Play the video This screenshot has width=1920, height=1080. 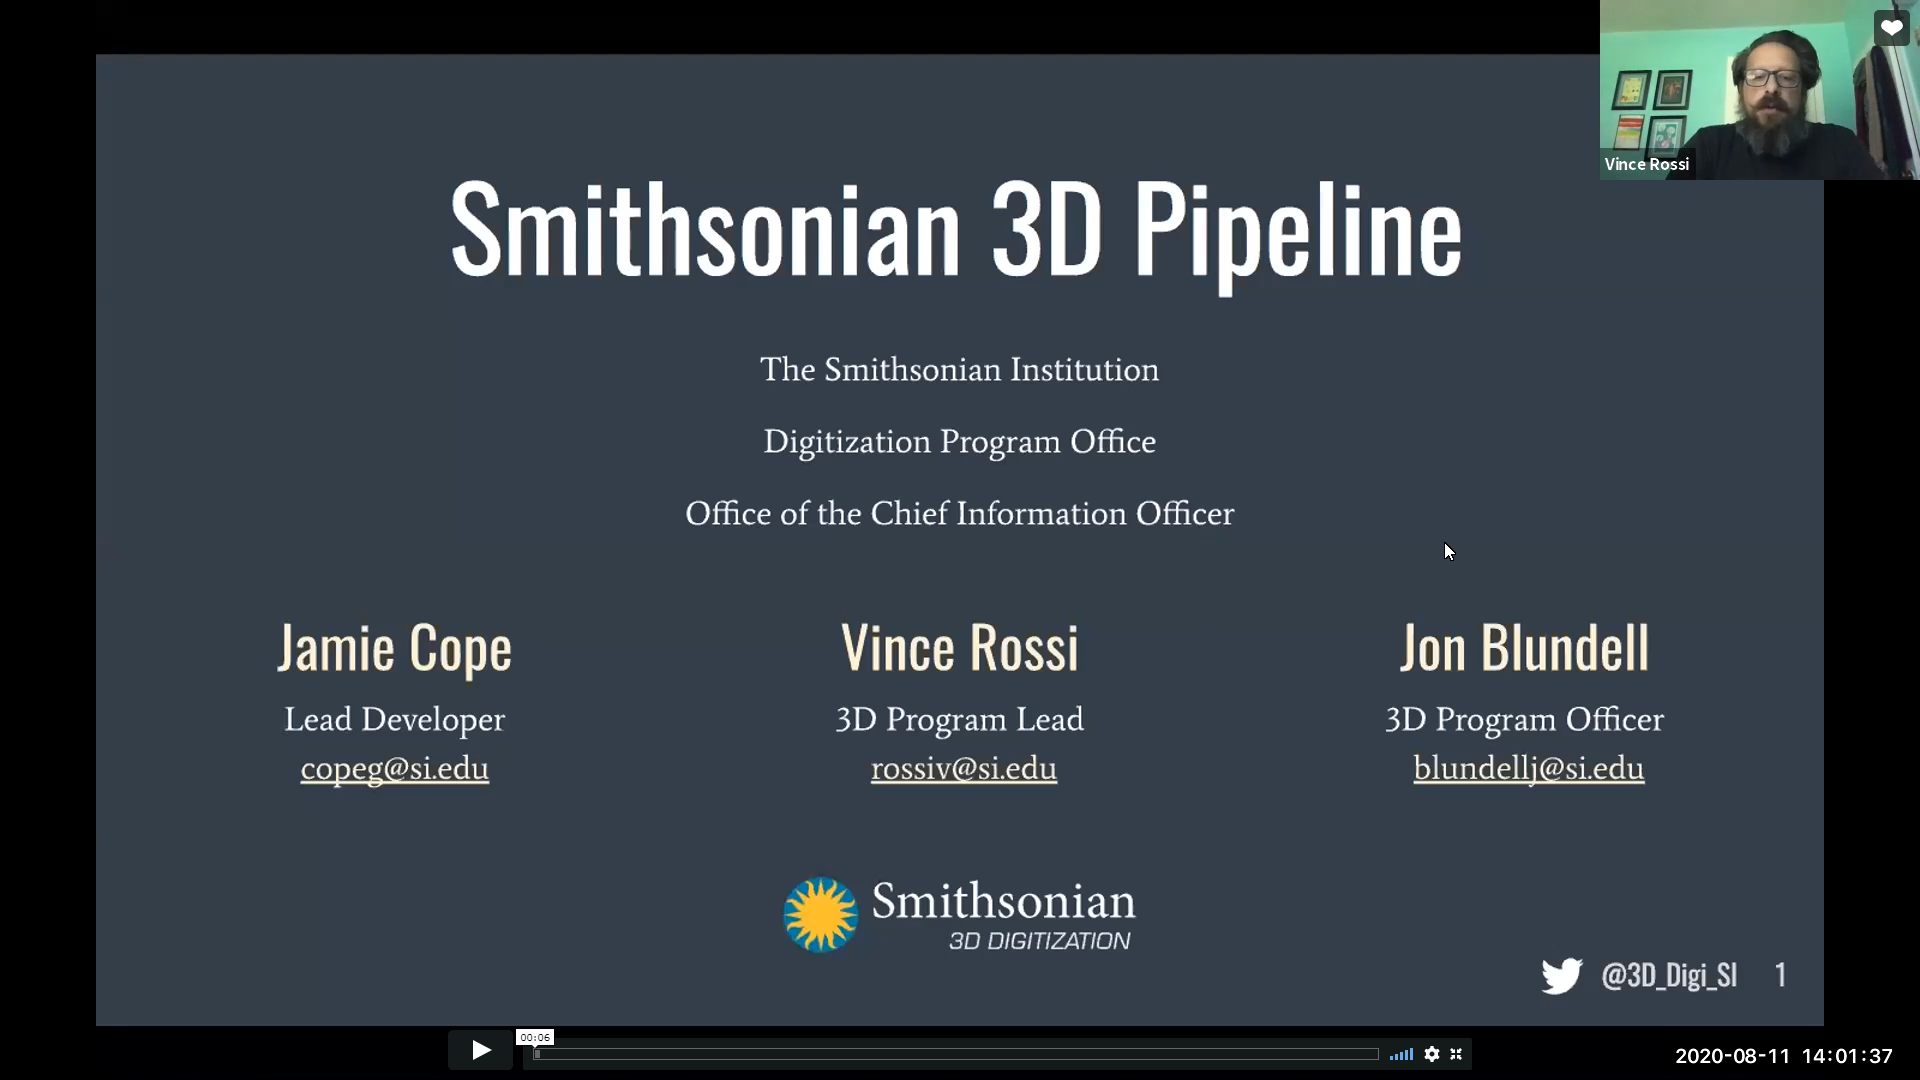click(480, 1051)
